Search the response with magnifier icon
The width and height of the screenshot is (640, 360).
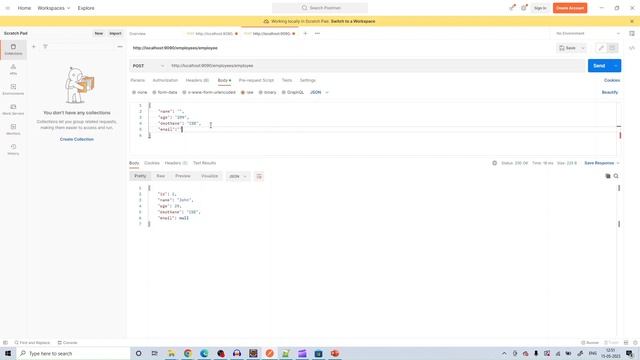616,176
